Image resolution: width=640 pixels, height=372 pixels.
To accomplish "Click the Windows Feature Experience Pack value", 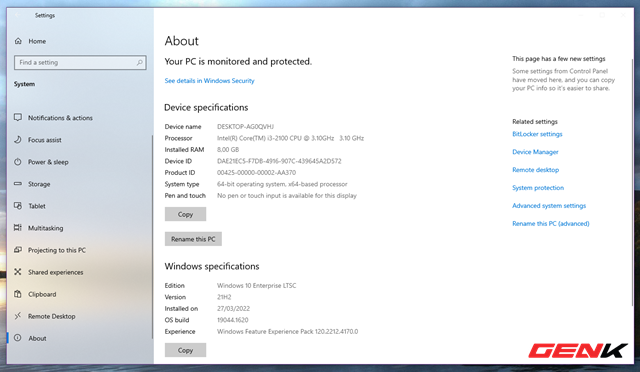I will (287, 331).
